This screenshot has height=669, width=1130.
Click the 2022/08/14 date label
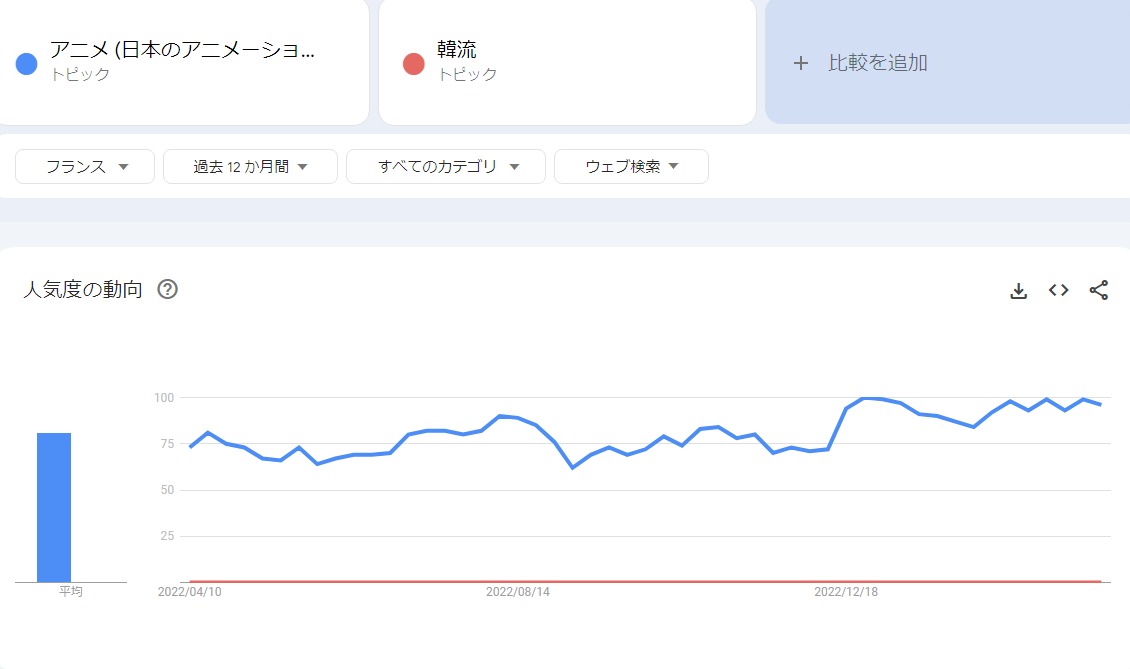point(518,592)
